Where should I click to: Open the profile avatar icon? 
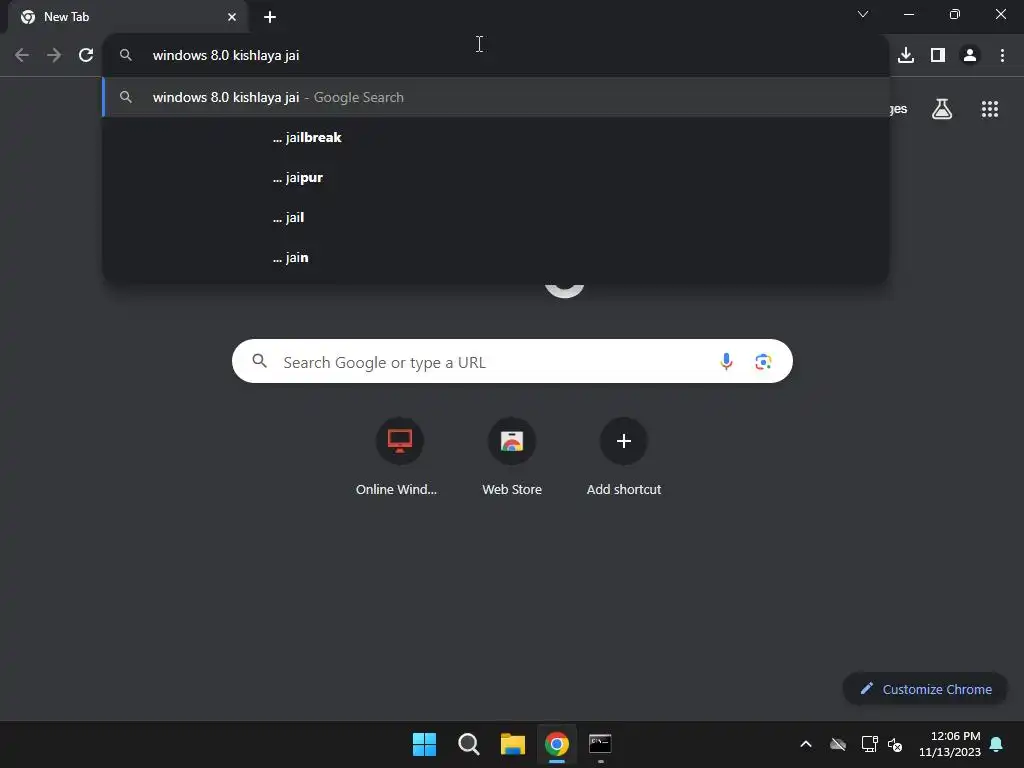(x=970, y=56)
